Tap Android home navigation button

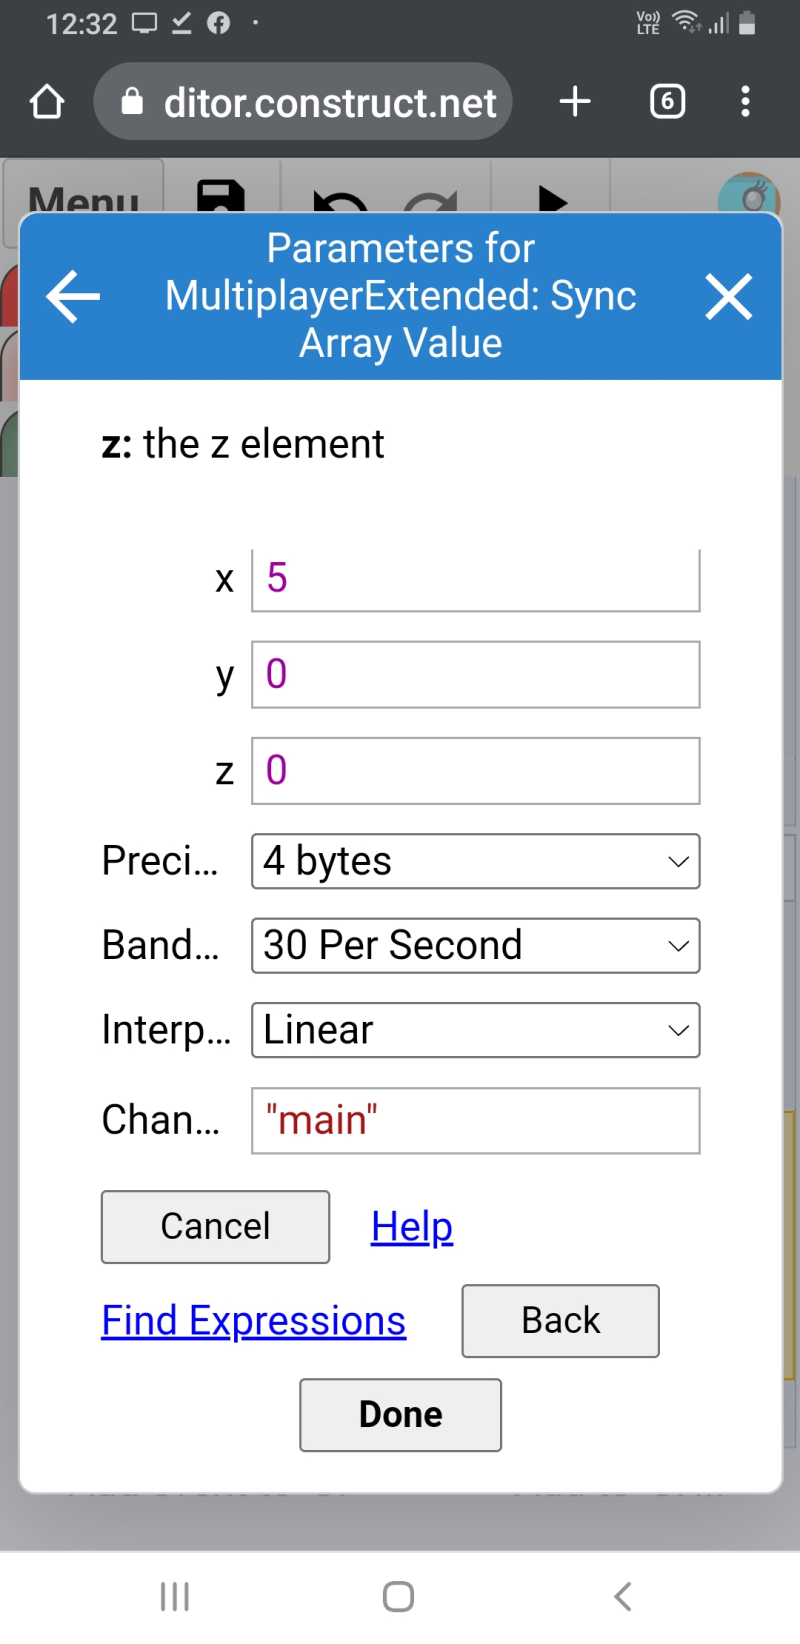point(398,1596)
